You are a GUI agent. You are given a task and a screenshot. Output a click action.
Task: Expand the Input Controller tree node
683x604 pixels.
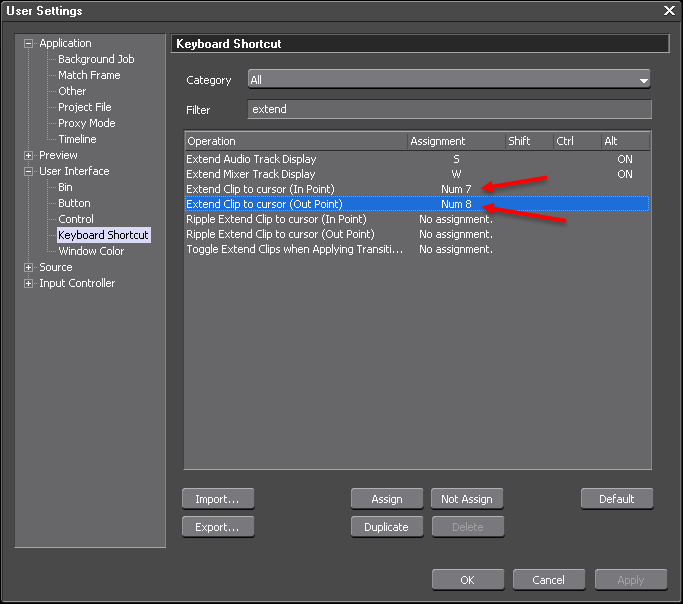(x=29, y=284)
